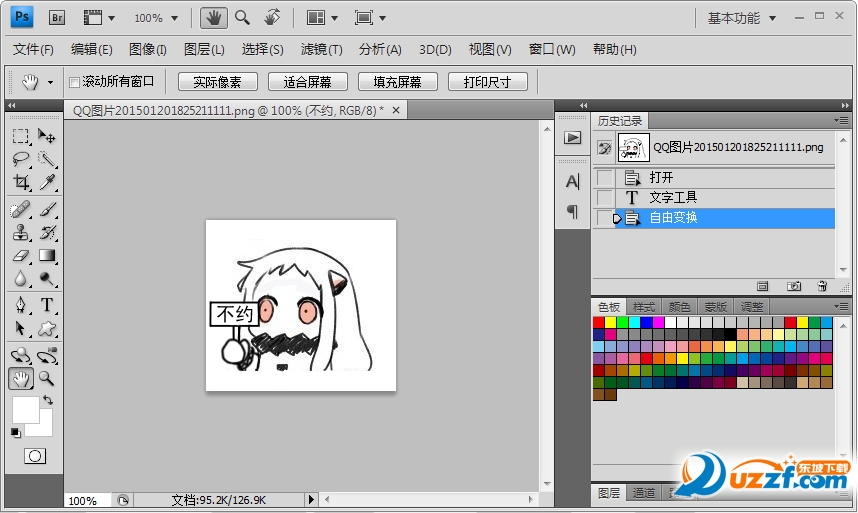Open the 基本功能 workspace dropdown
Viewport: 858px width, 513px height.
coord(741,18)
